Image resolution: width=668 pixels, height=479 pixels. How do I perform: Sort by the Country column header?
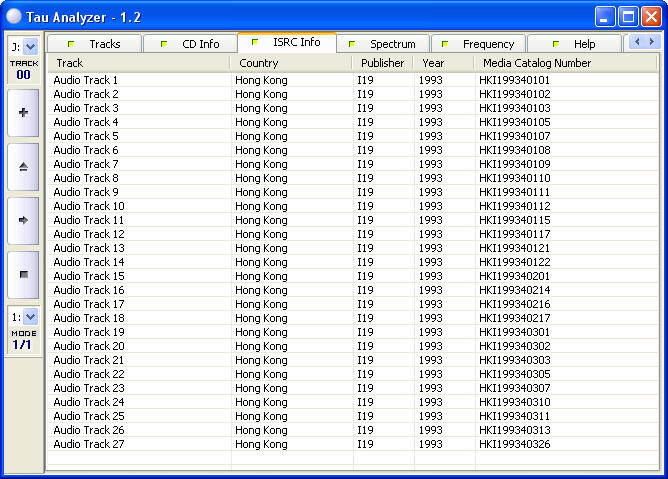[x=292, y=63]
